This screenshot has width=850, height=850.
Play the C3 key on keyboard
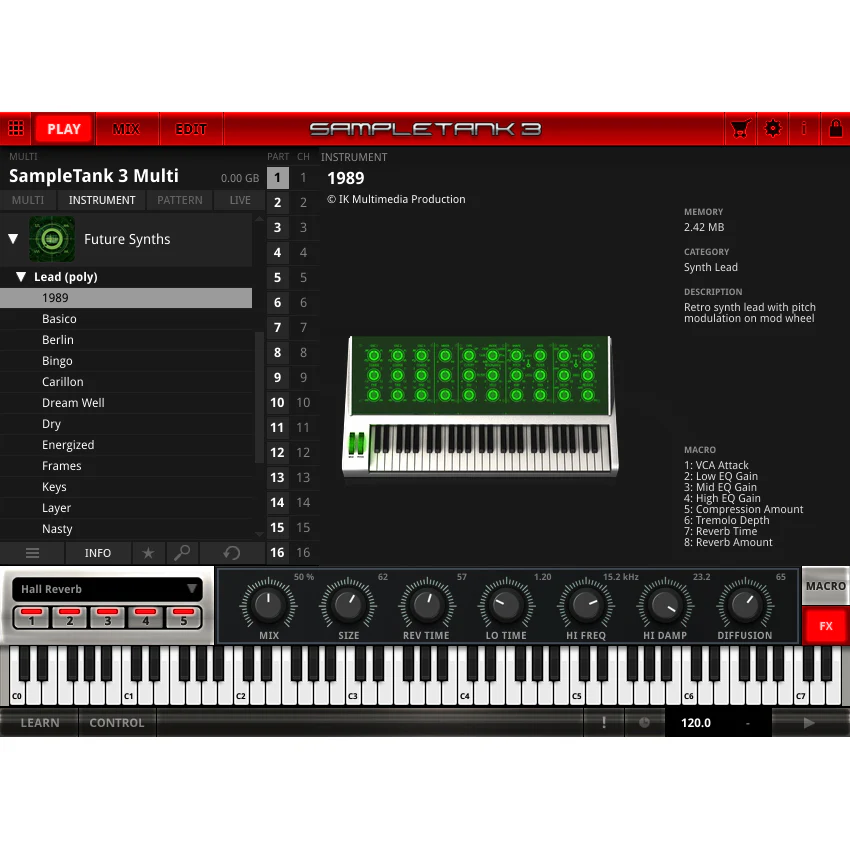coord(353,688)
